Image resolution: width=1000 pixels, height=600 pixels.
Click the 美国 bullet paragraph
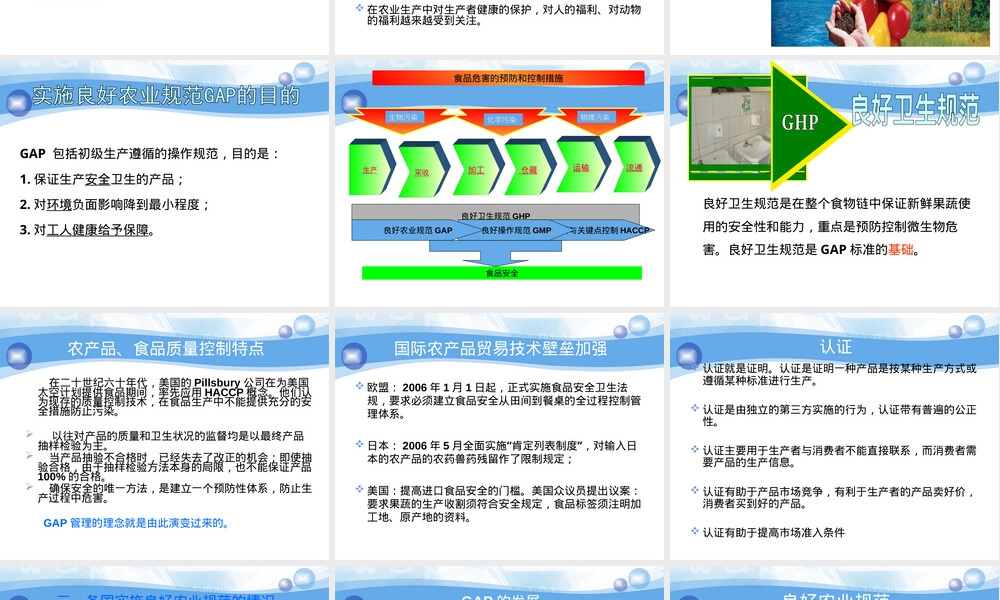(504, 504)
